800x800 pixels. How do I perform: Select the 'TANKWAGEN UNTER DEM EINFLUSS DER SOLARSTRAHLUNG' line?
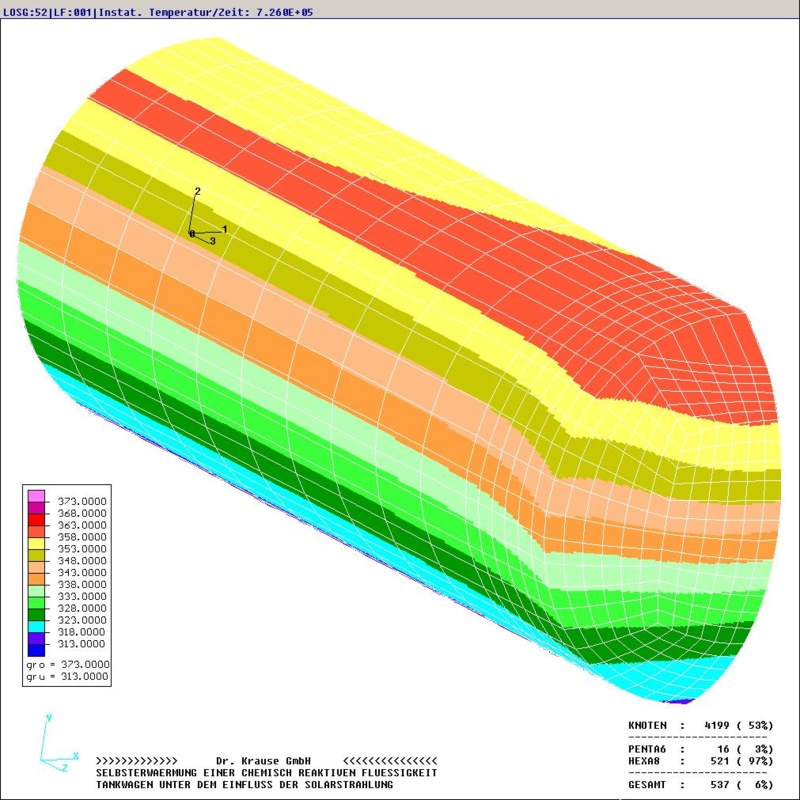(x=244, y=785)
